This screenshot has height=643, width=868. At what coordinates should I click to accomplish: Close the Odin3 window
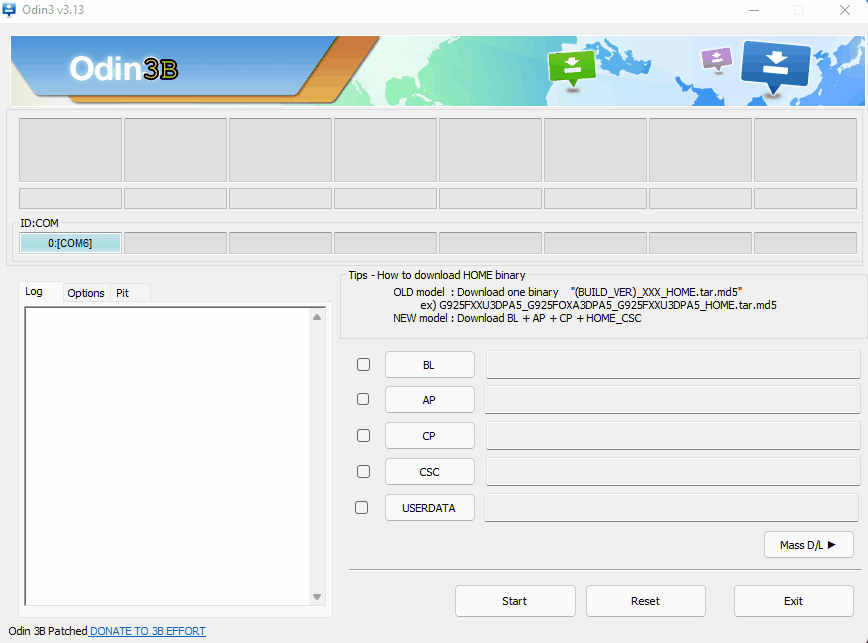[845, 10]
